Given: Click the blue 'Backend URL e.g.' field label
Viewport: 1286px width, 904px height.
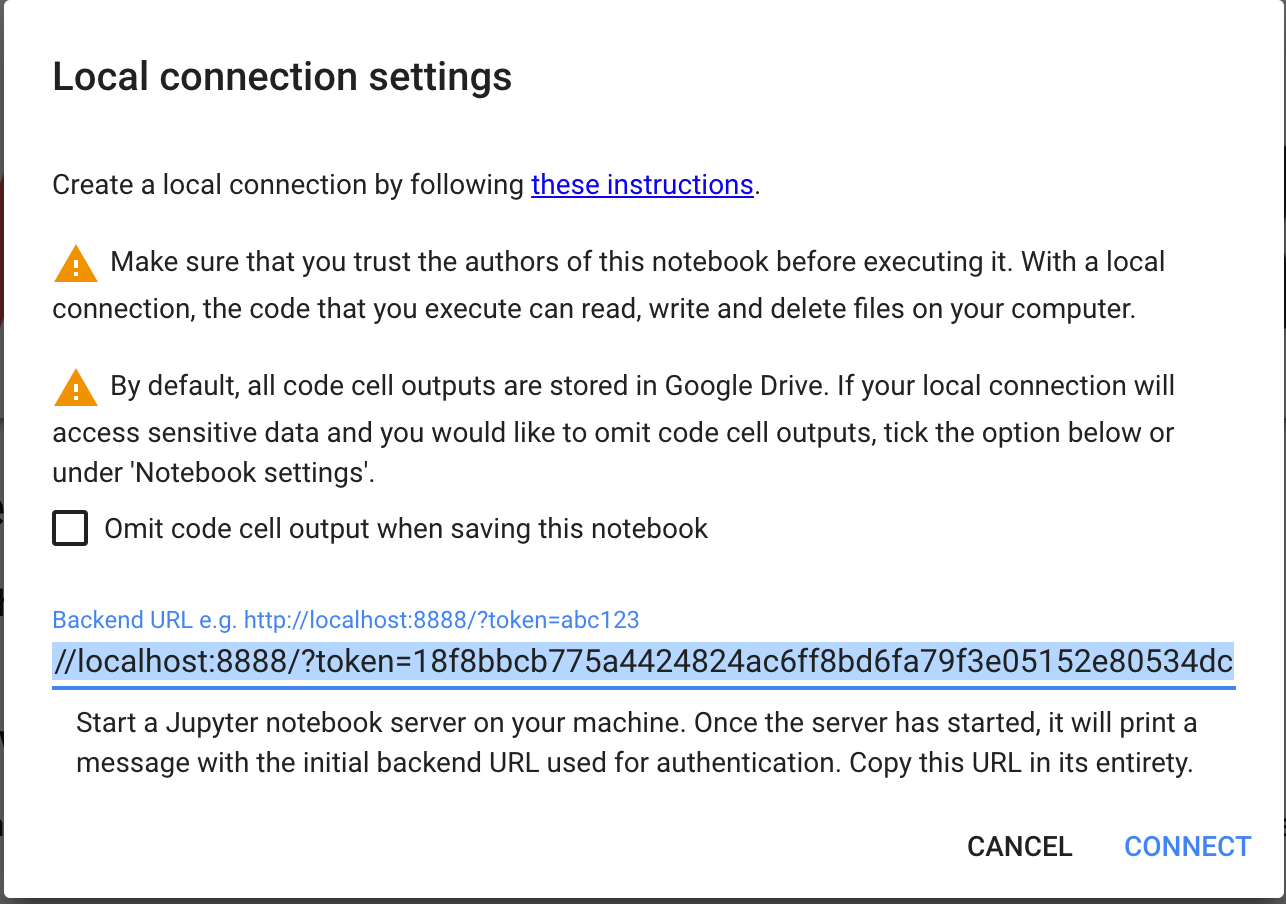Looking at the screenshot, I should point(346,620).
